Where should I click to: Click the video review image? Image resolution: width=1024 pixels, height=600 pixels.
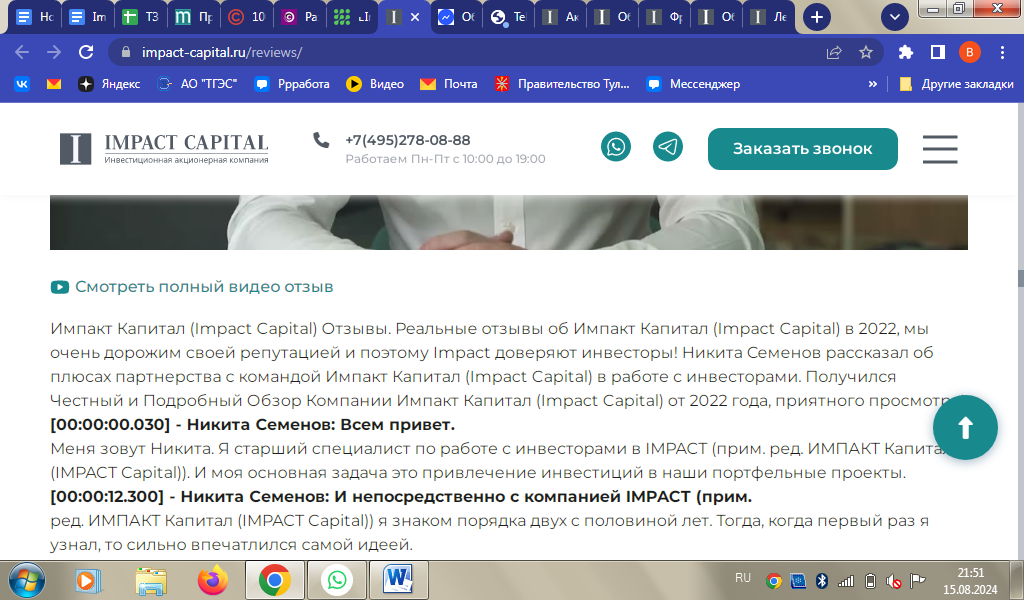point(509,222)
